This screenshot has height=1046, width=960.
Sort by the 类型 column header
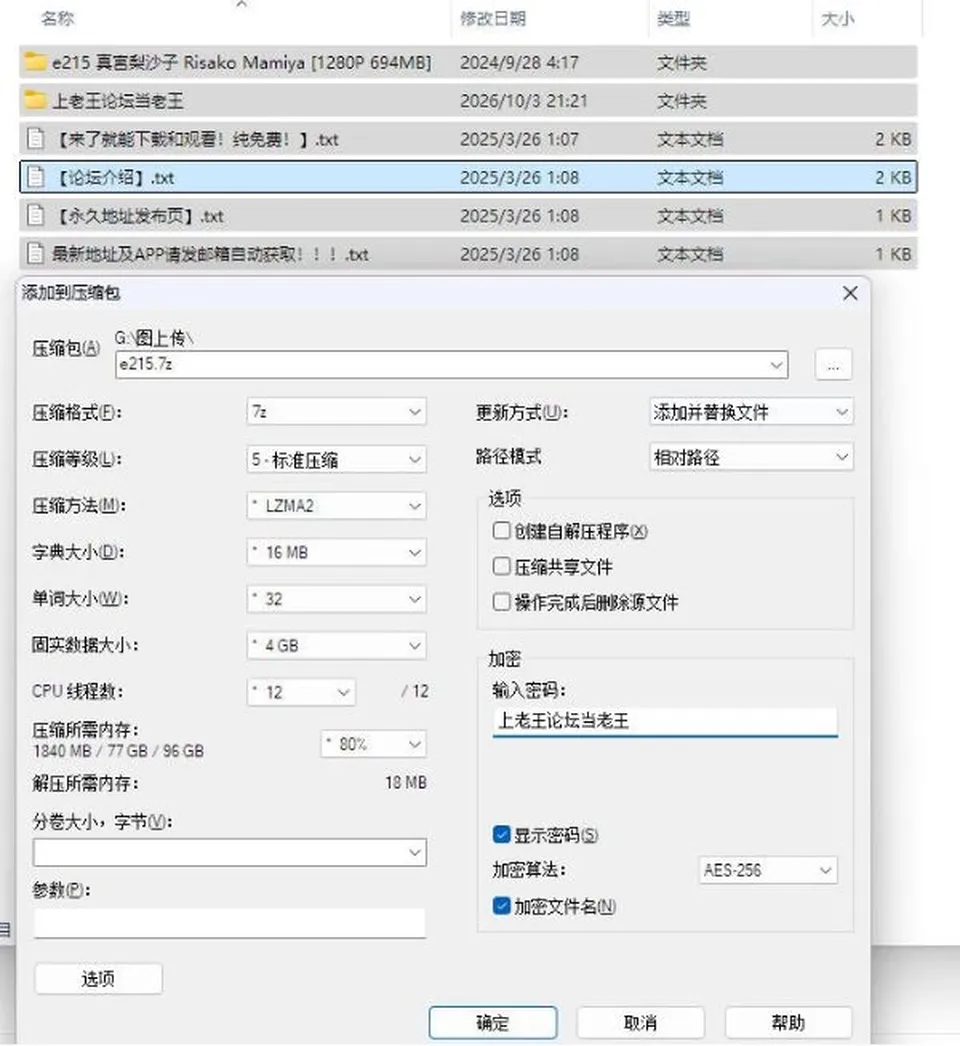point(673,18)
